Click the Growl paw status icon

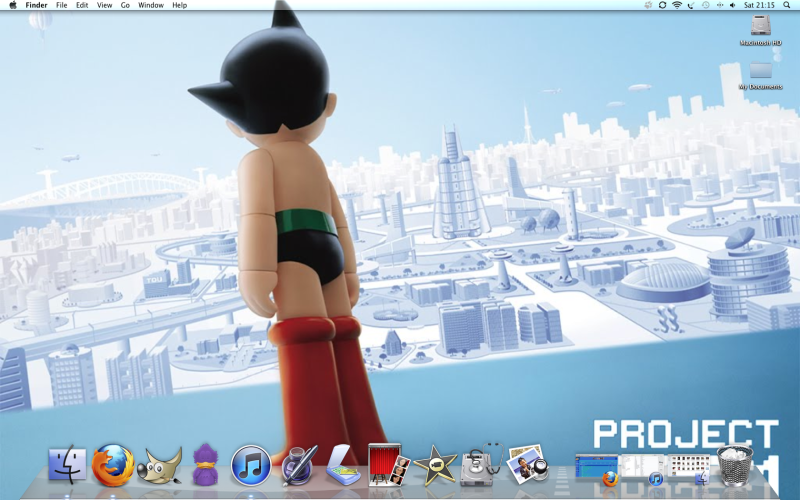[x=648, y=5]
